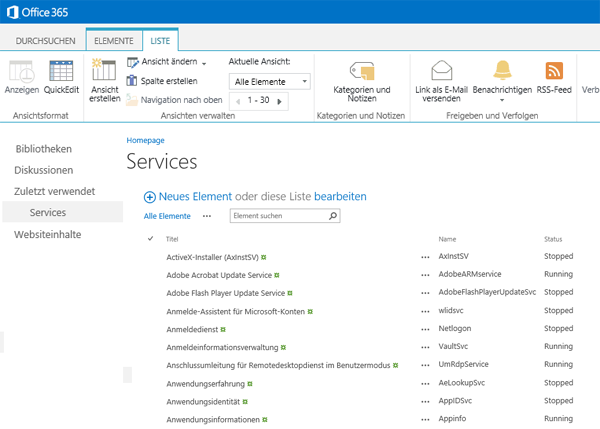600x429 pixels.
Task: Click the Office 365 logo
Action: click(38, 12)
